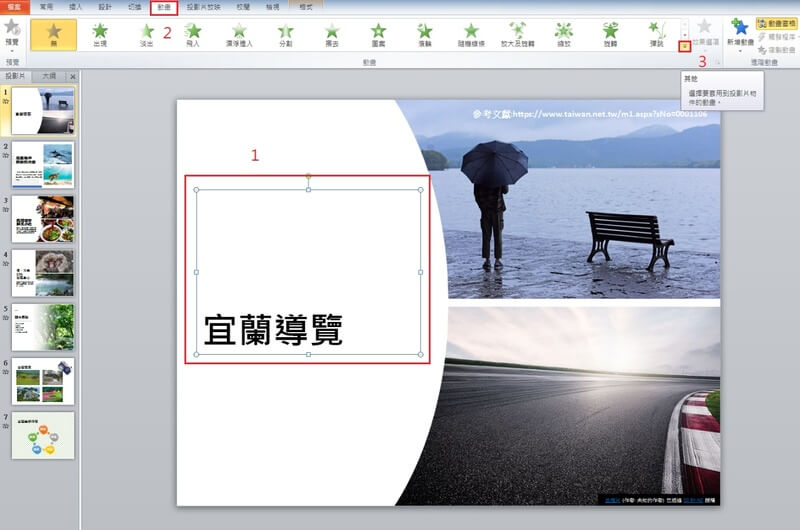Click the animation gallery scroll-down arrow
800x530 pixels.
pos(685,35)
